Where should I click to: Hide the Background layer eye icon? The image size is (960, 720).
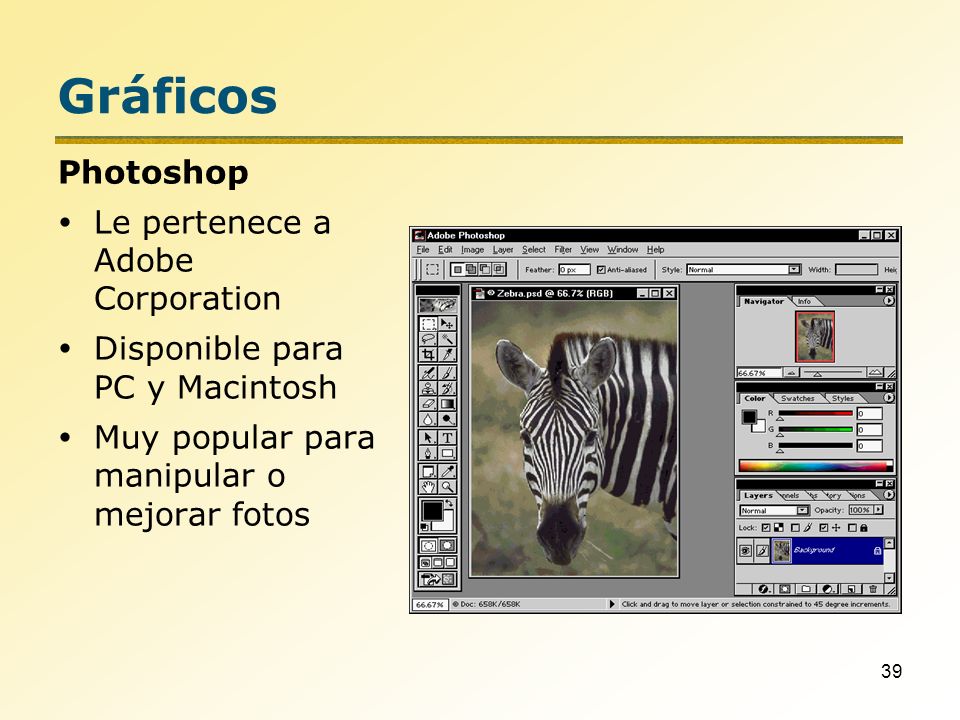[x=745, y=551]
